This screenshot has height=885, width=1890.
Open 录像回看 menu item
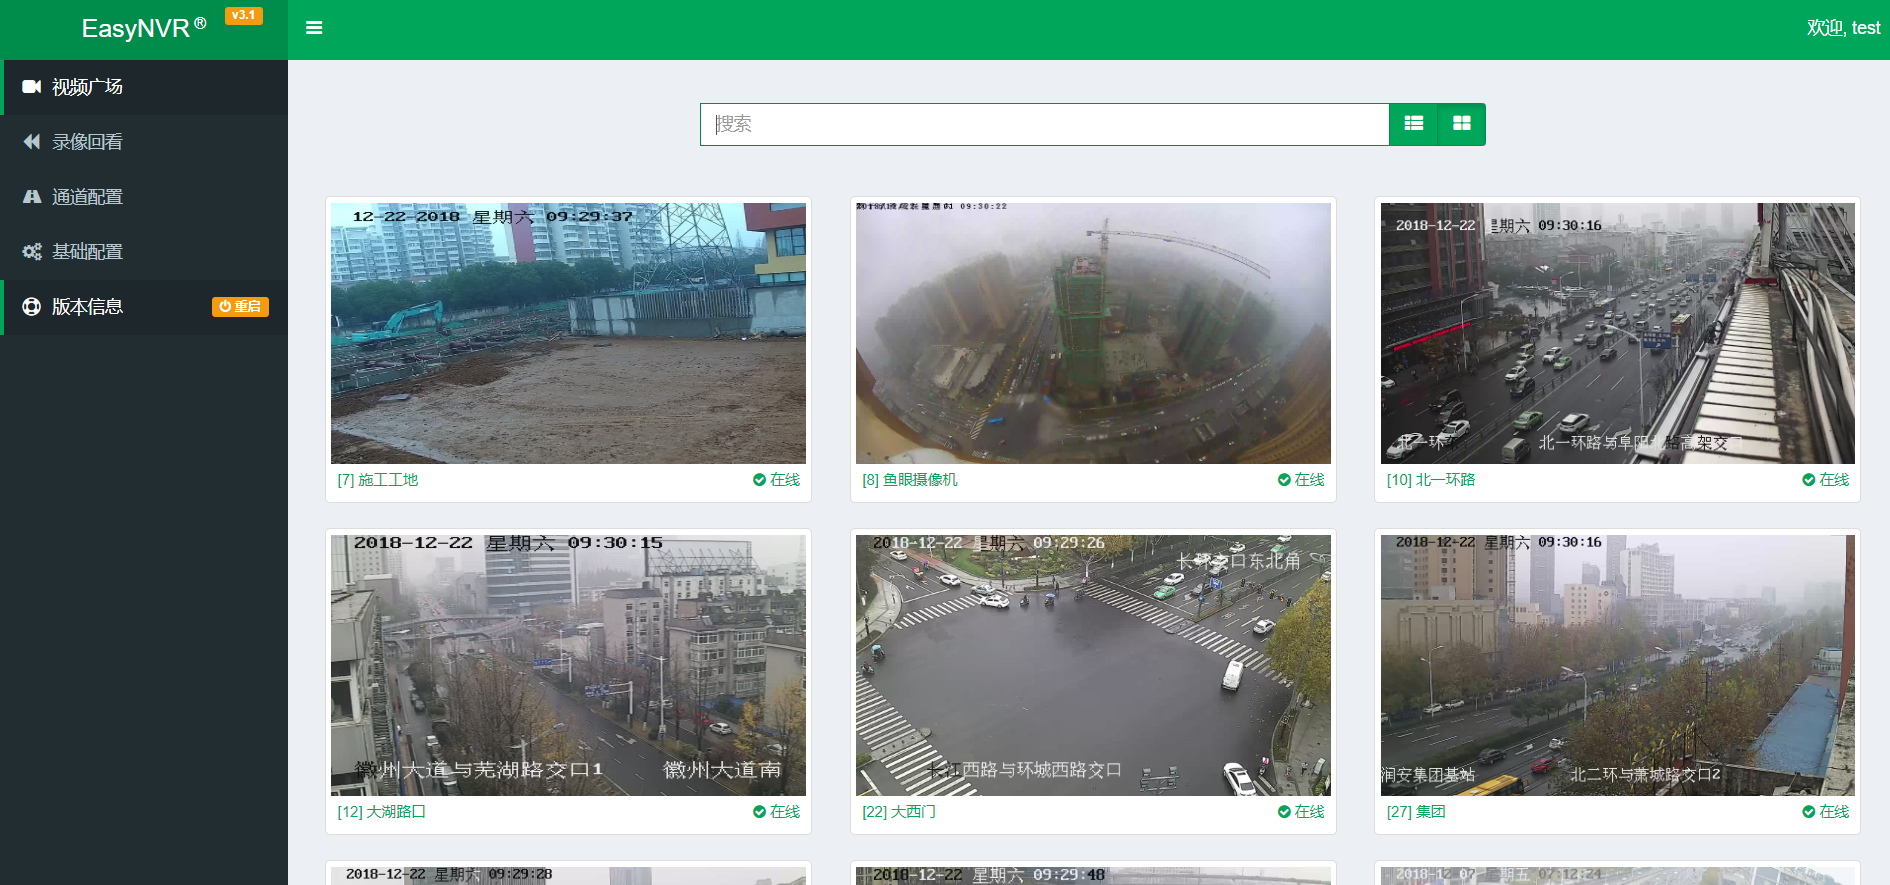(144, 142)
